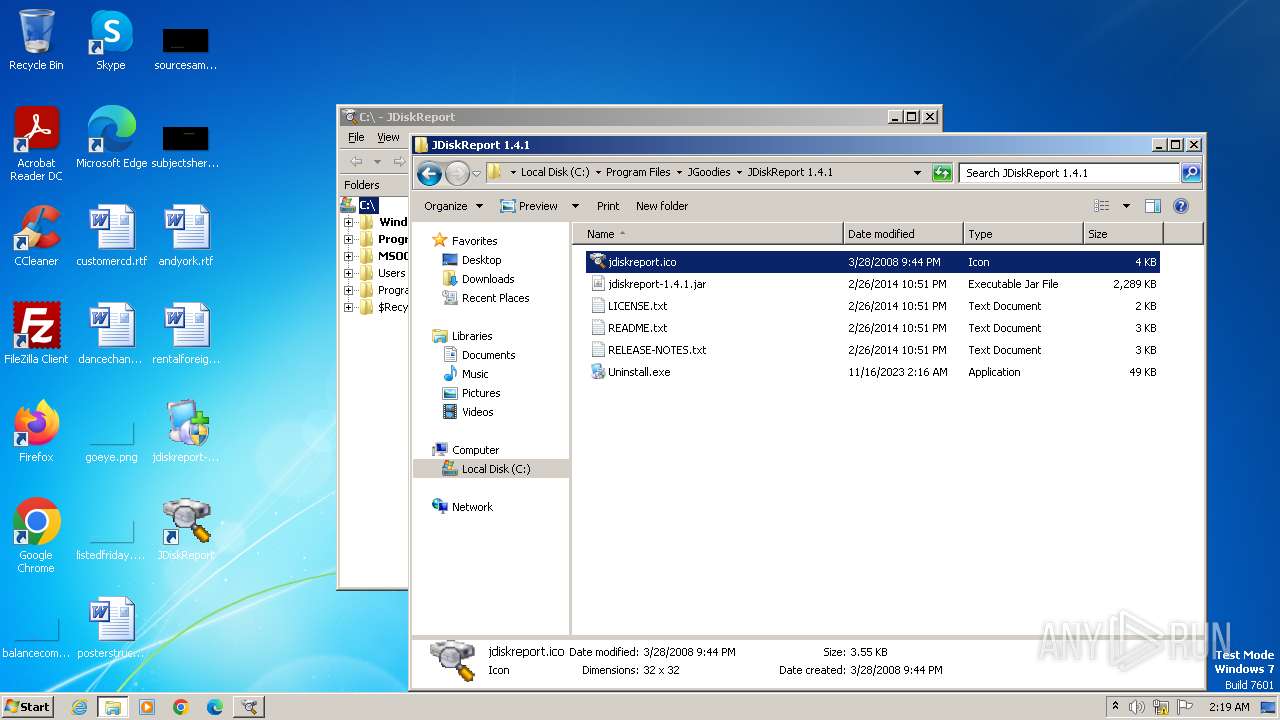1280x720 pixels.
Task: Click the search magnifier icon
Action: tap(1190, 173)
